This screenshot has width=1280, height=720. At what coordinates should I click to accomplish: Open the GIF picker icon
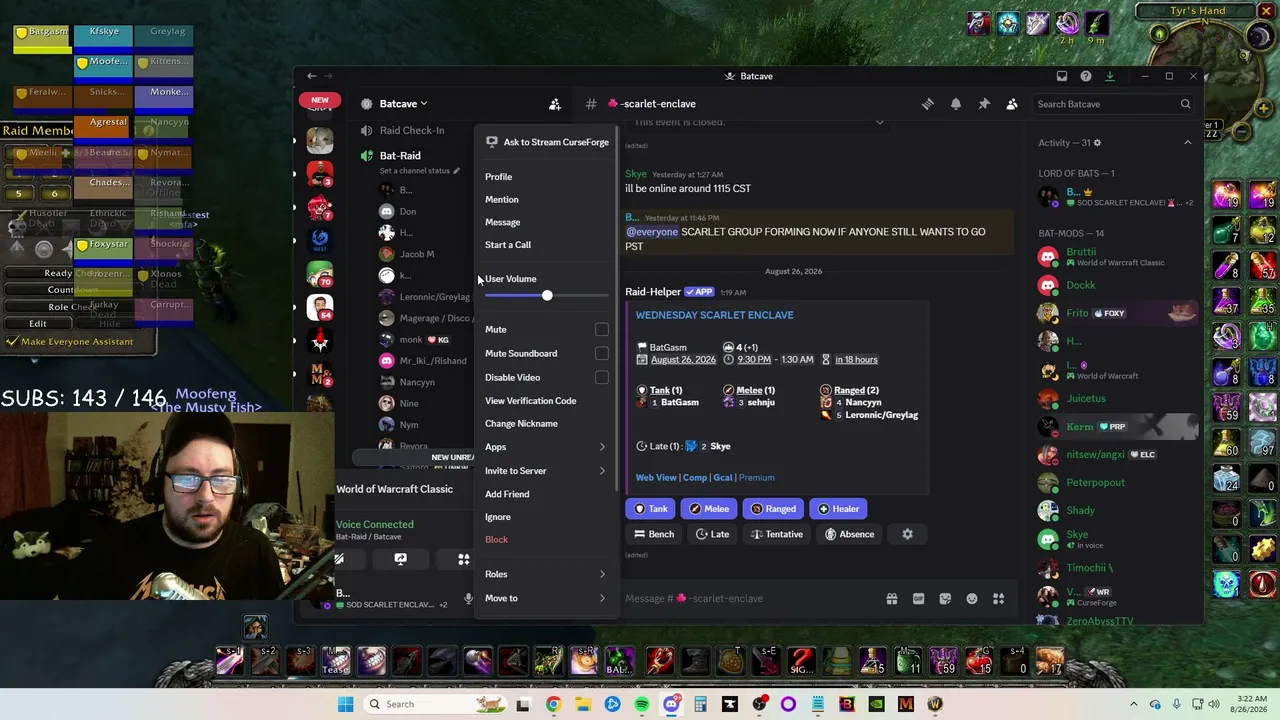click(919, 599)
